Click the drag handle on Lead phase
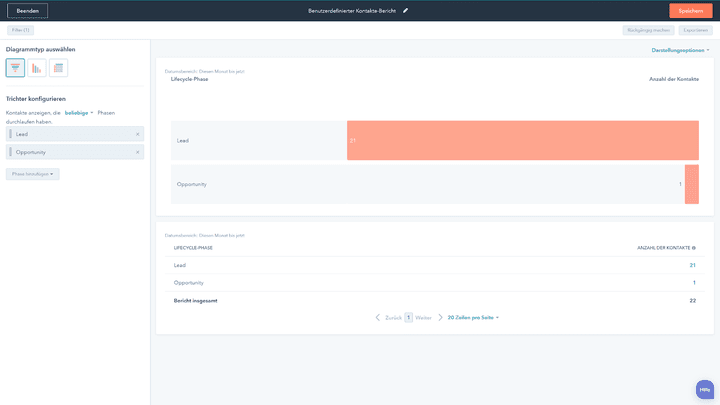 point(10,133)
